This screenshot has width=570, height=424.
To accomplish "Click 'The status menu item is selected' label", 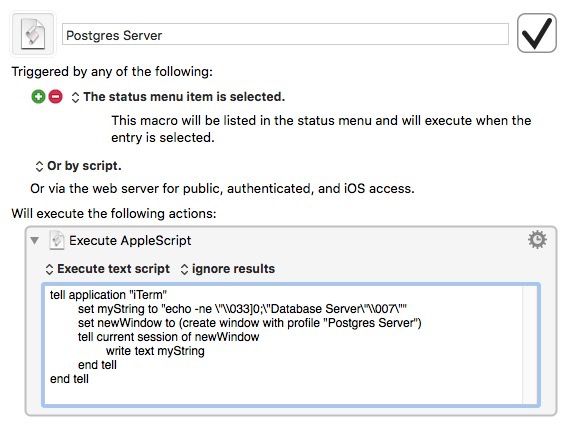I will [x=184, y=97].
